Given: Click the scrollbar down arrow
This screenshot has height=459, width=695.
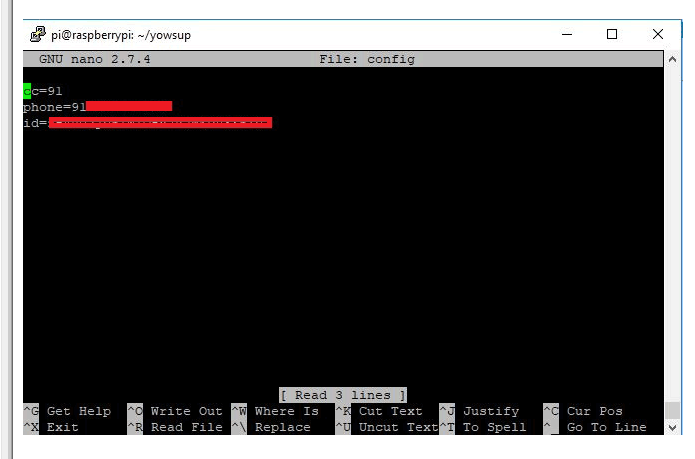Looking at the screenshot, I should click(672, 428).
